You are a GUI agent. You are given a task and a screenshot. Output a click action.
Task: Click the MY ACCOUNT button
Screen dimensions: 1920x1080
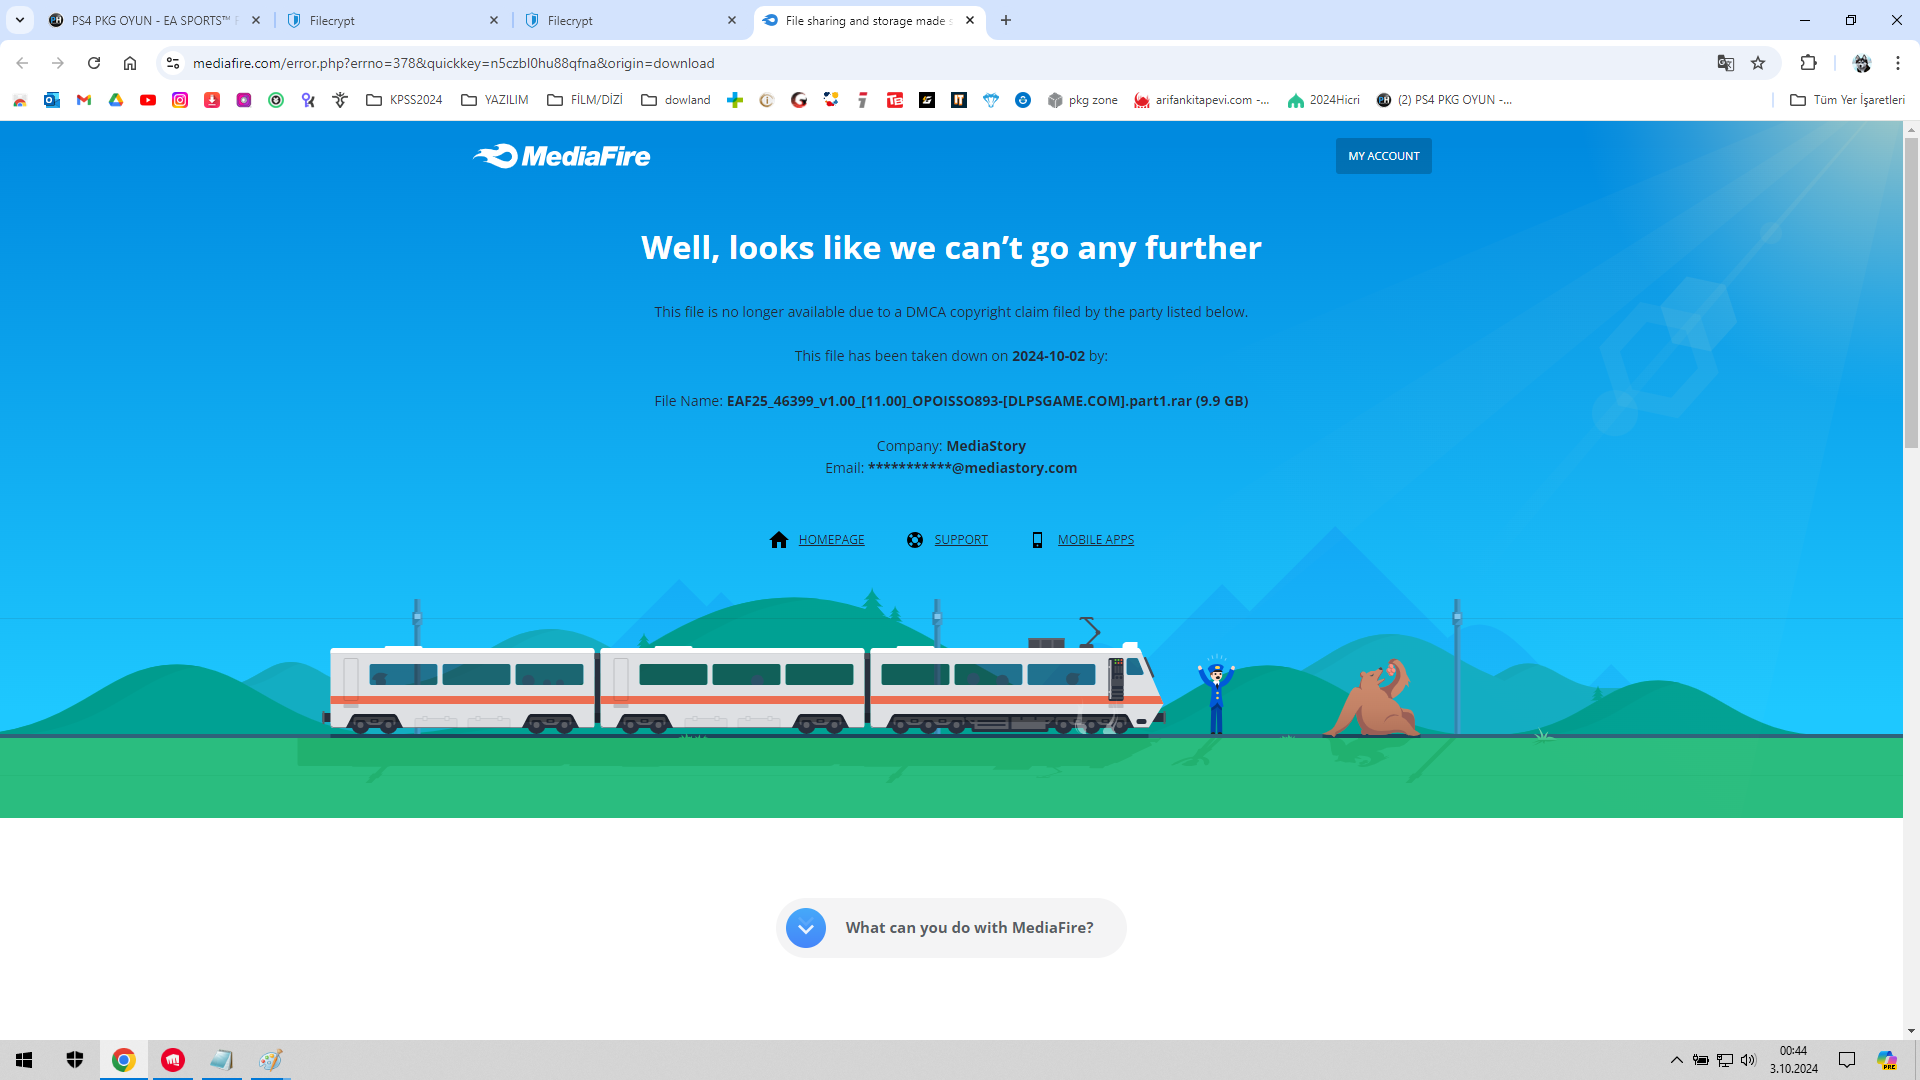[1383, 156]
